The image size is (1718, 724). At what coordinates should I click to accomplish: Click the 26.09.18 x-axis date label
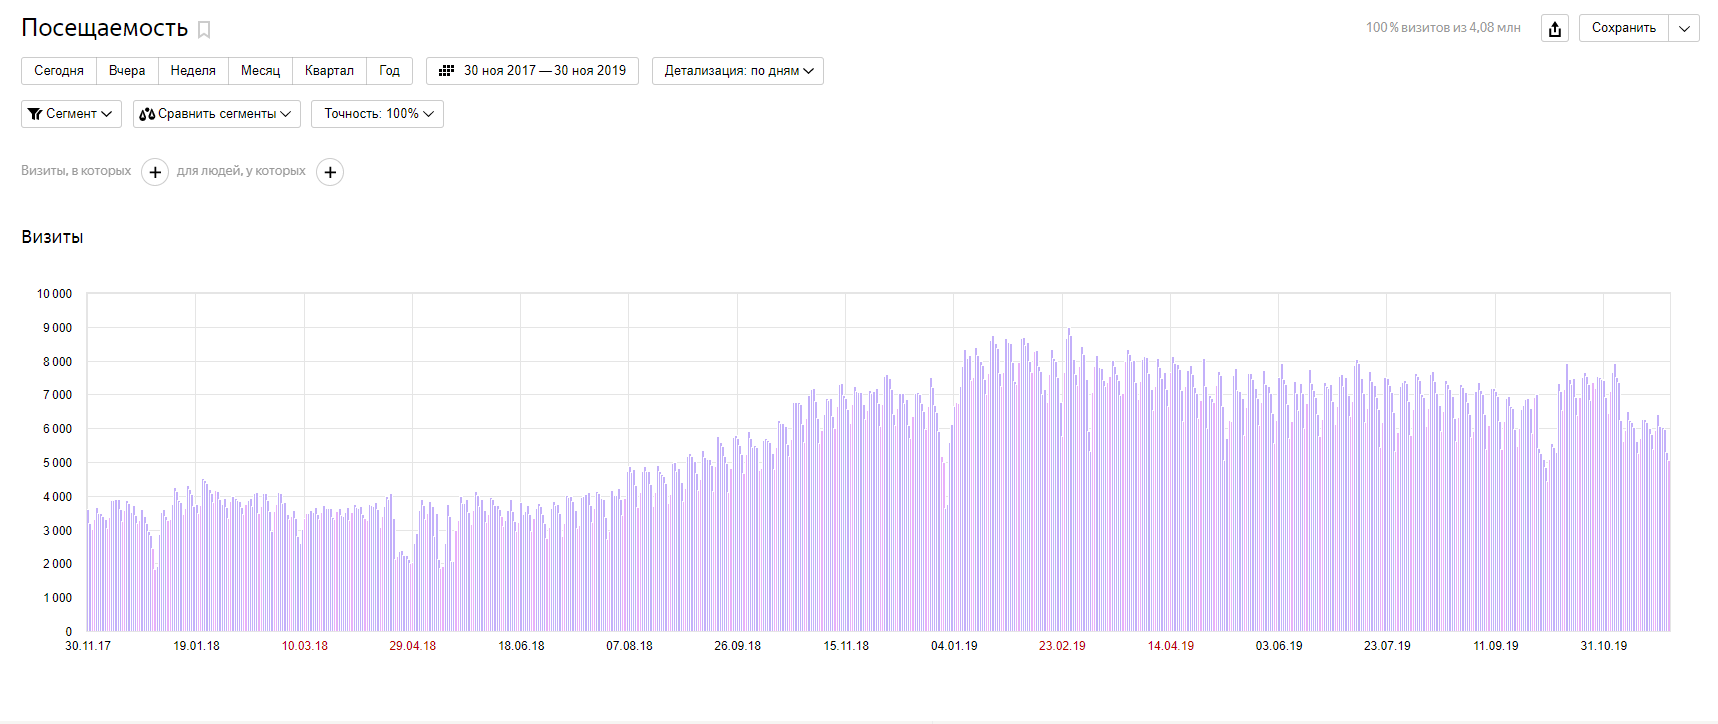click(x=737, y=646)
